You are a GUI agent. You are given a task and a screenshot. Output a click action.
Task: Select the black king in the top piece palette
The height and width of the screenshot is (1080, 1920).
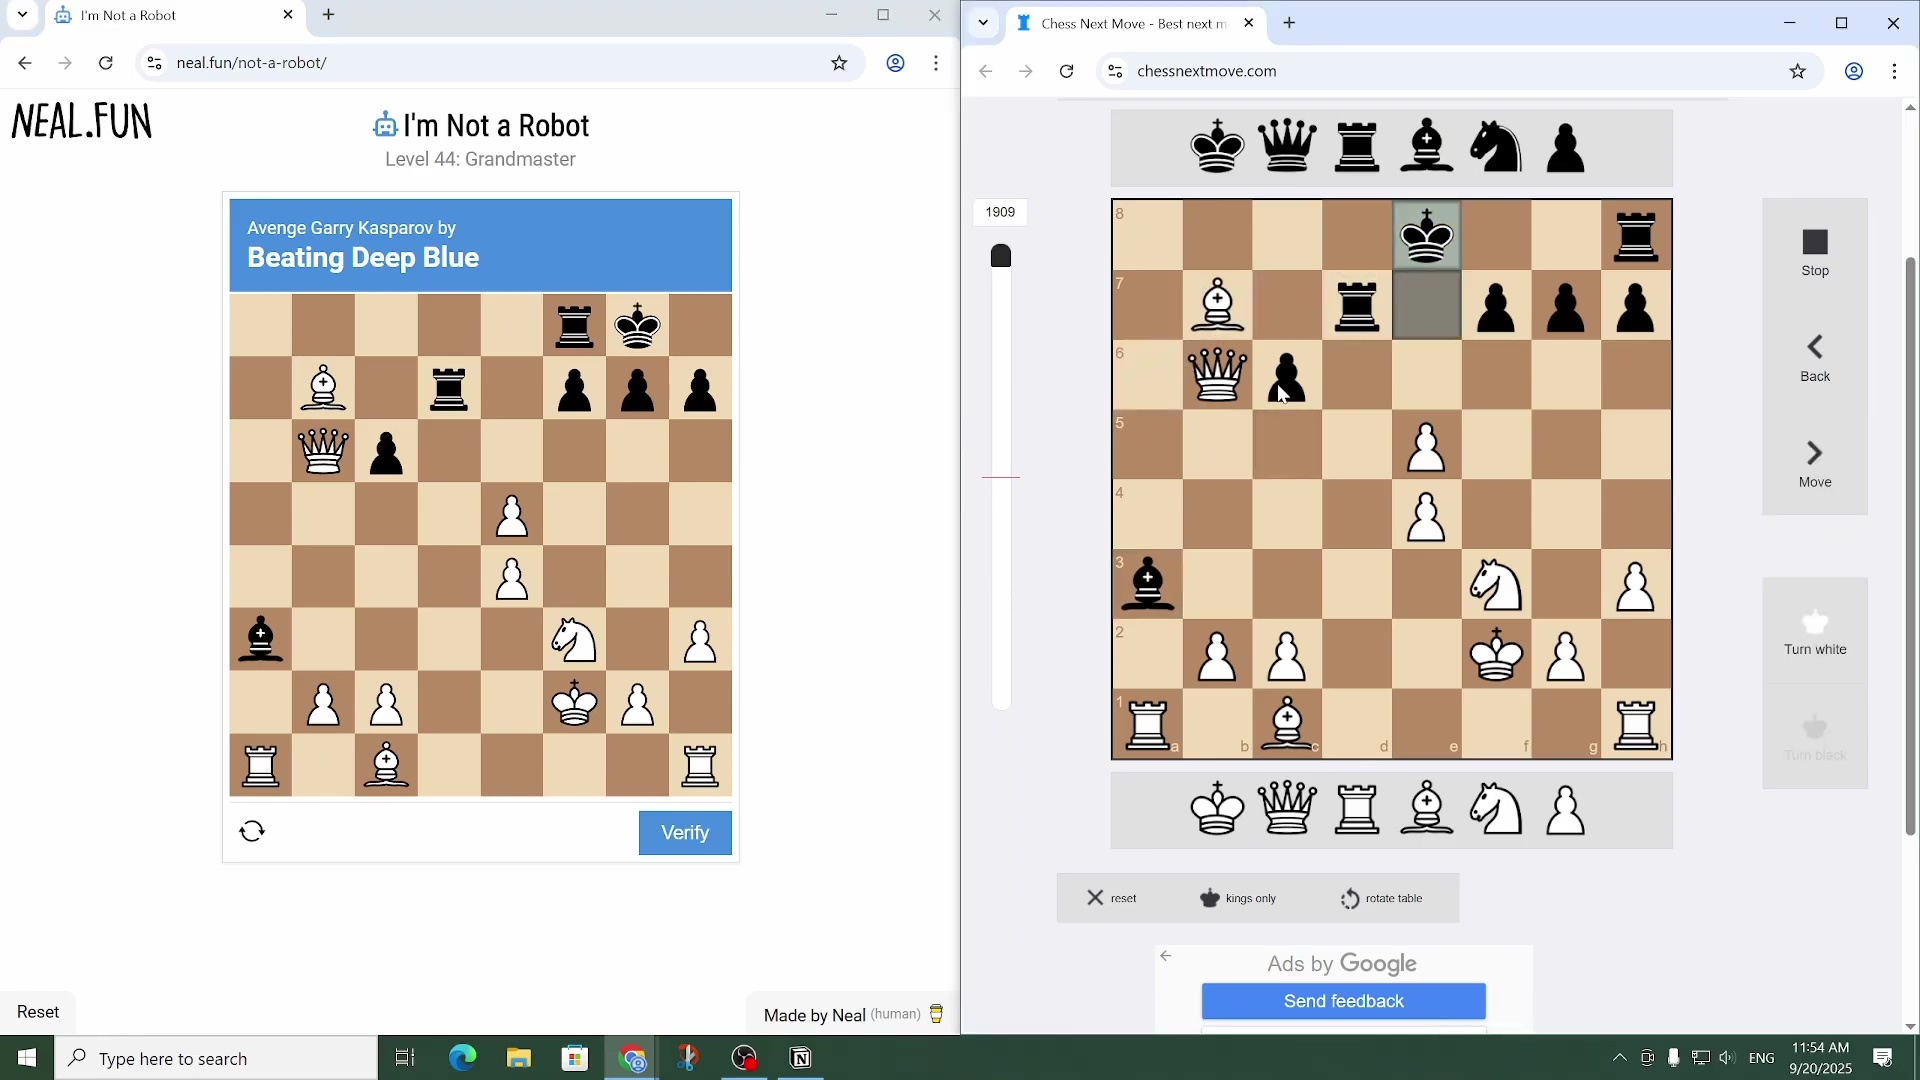point(1218,147)
